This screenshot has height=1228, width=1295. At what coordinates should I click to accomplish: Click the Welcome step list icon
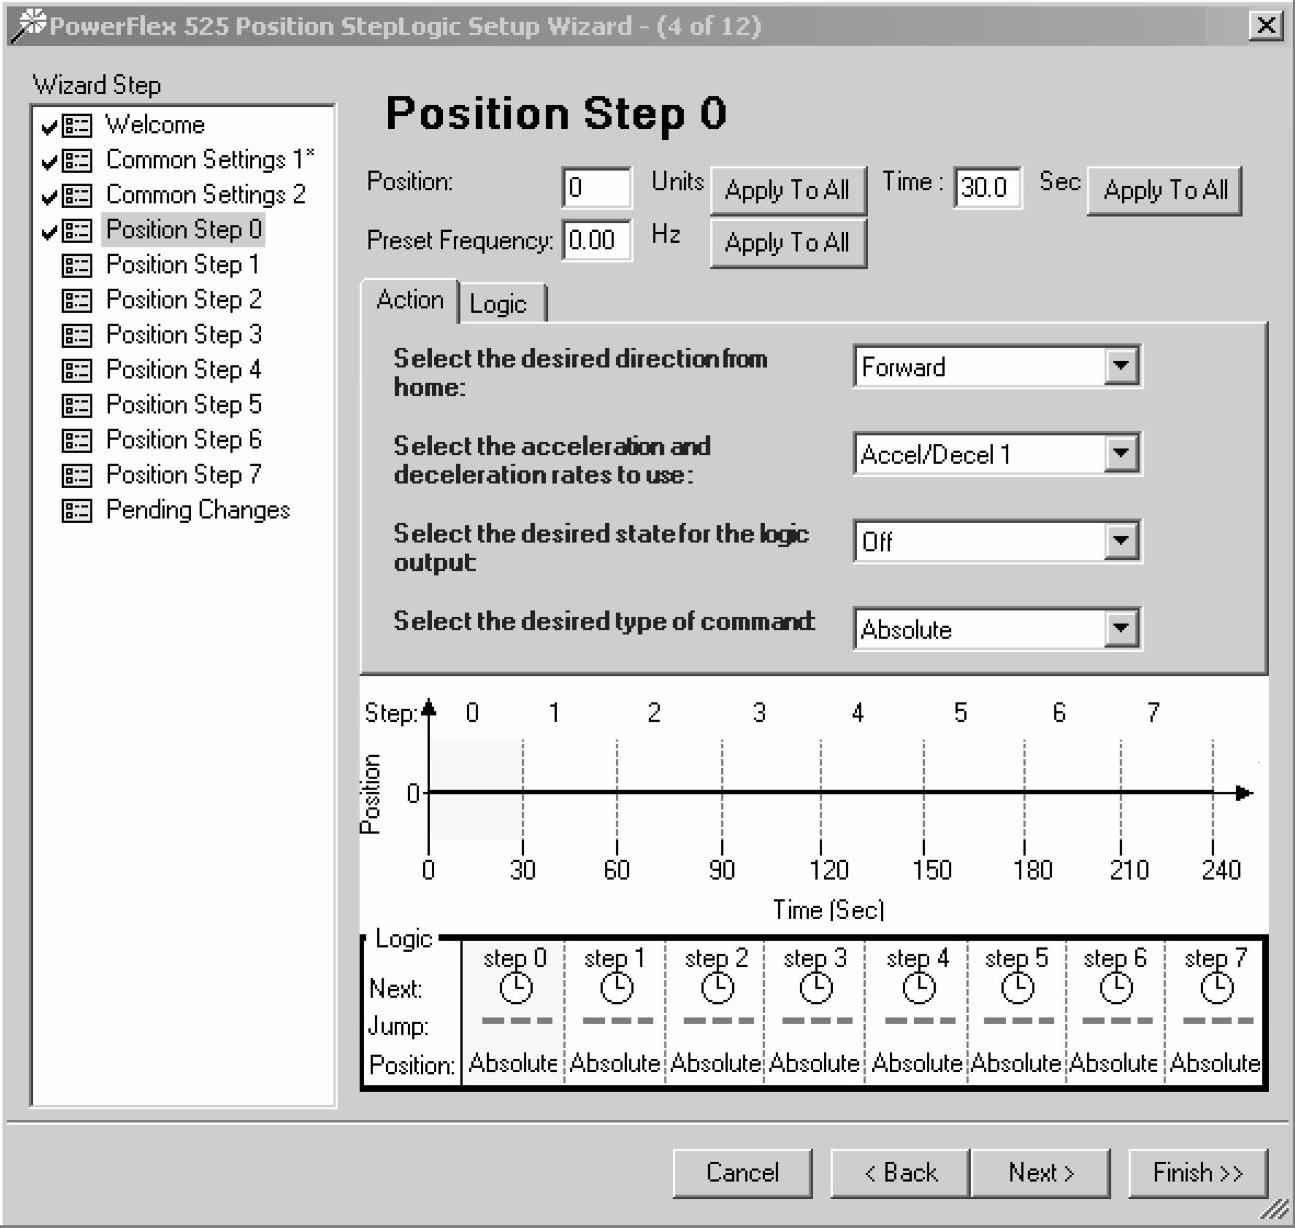[77, 125]
